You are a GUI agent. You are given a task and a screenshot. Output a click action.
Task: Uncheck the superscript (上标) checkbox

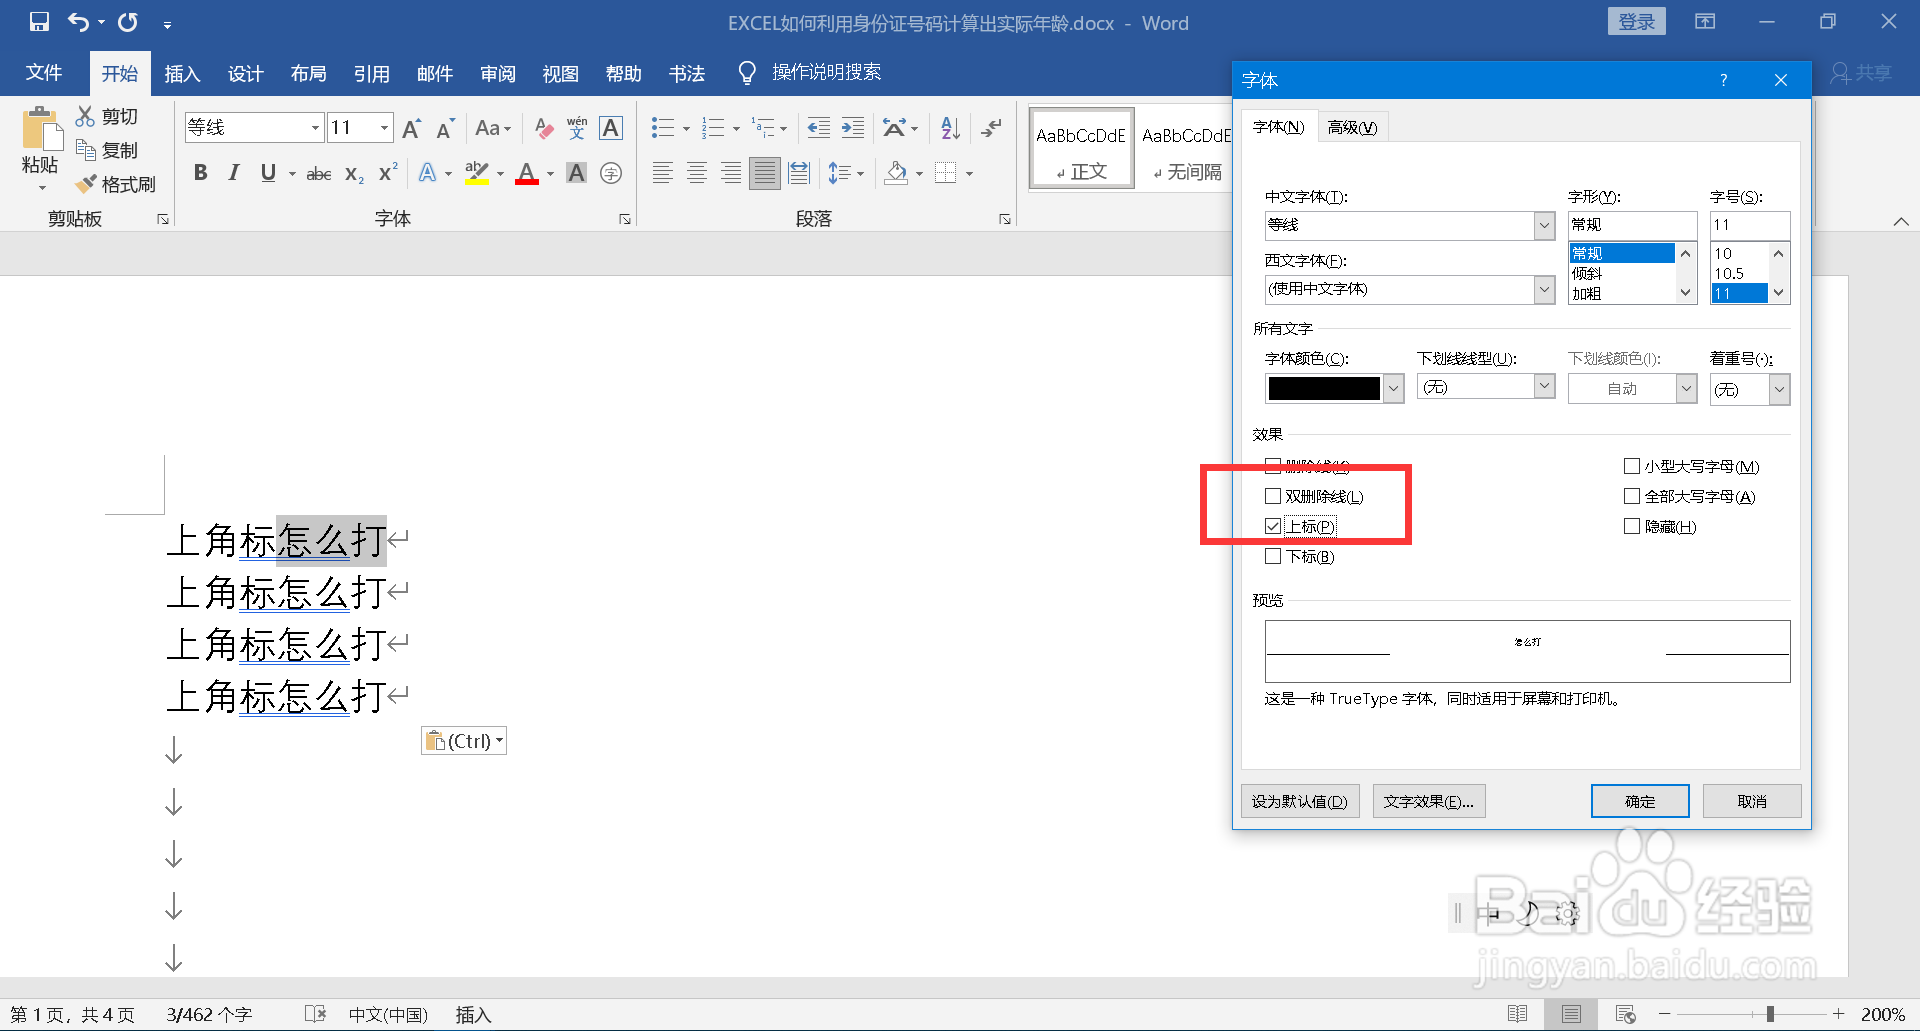pyautogui.click(x=1273, y=526)
